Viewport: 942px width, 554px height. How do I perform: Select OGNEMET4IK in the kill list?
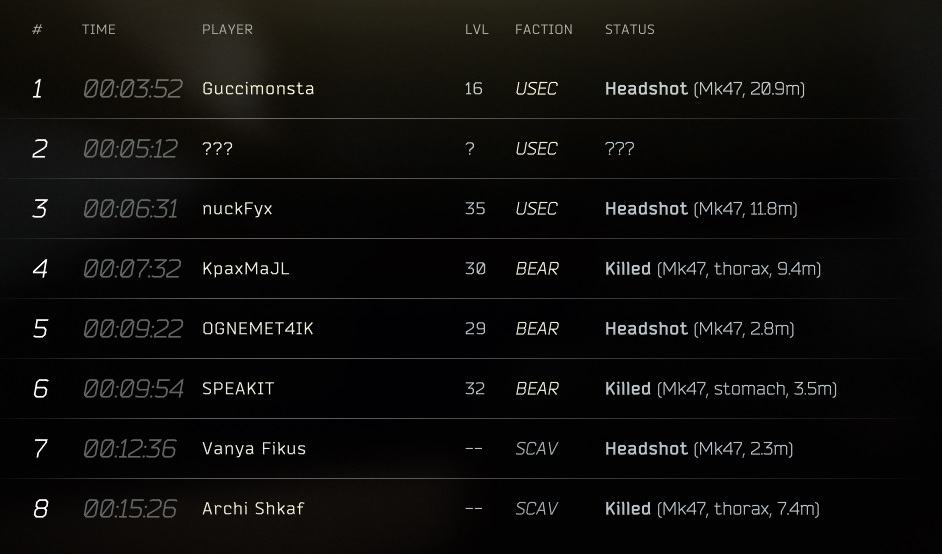point(258,329)
